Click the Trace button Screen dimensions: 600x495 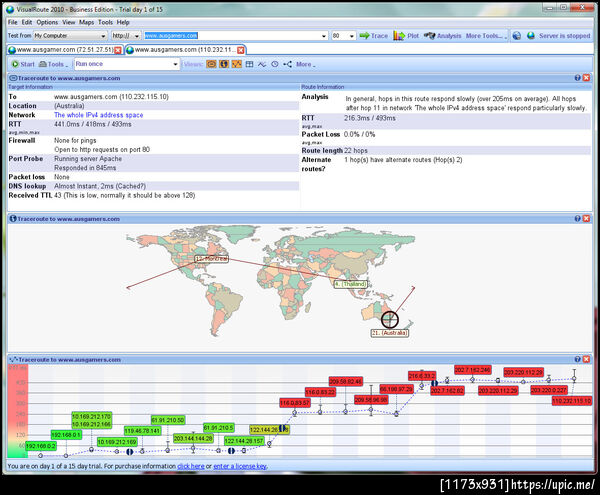tap(374, 36)
